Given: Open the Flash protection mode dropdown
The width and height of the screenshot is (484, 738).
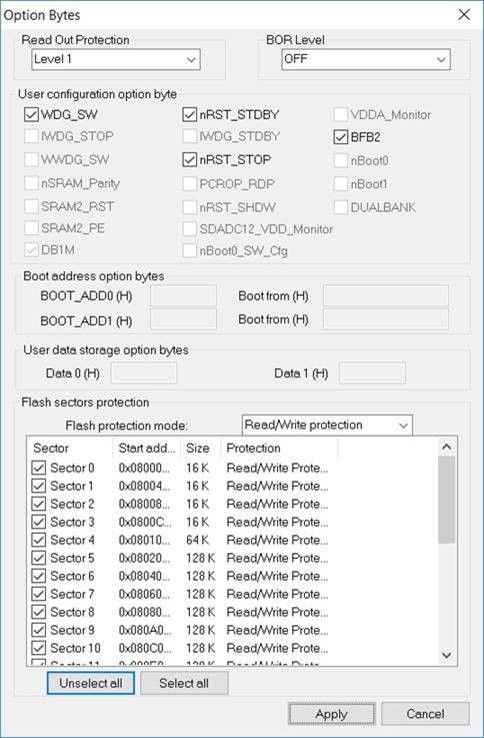Looking at the screenshot, I should pos(327,425).
